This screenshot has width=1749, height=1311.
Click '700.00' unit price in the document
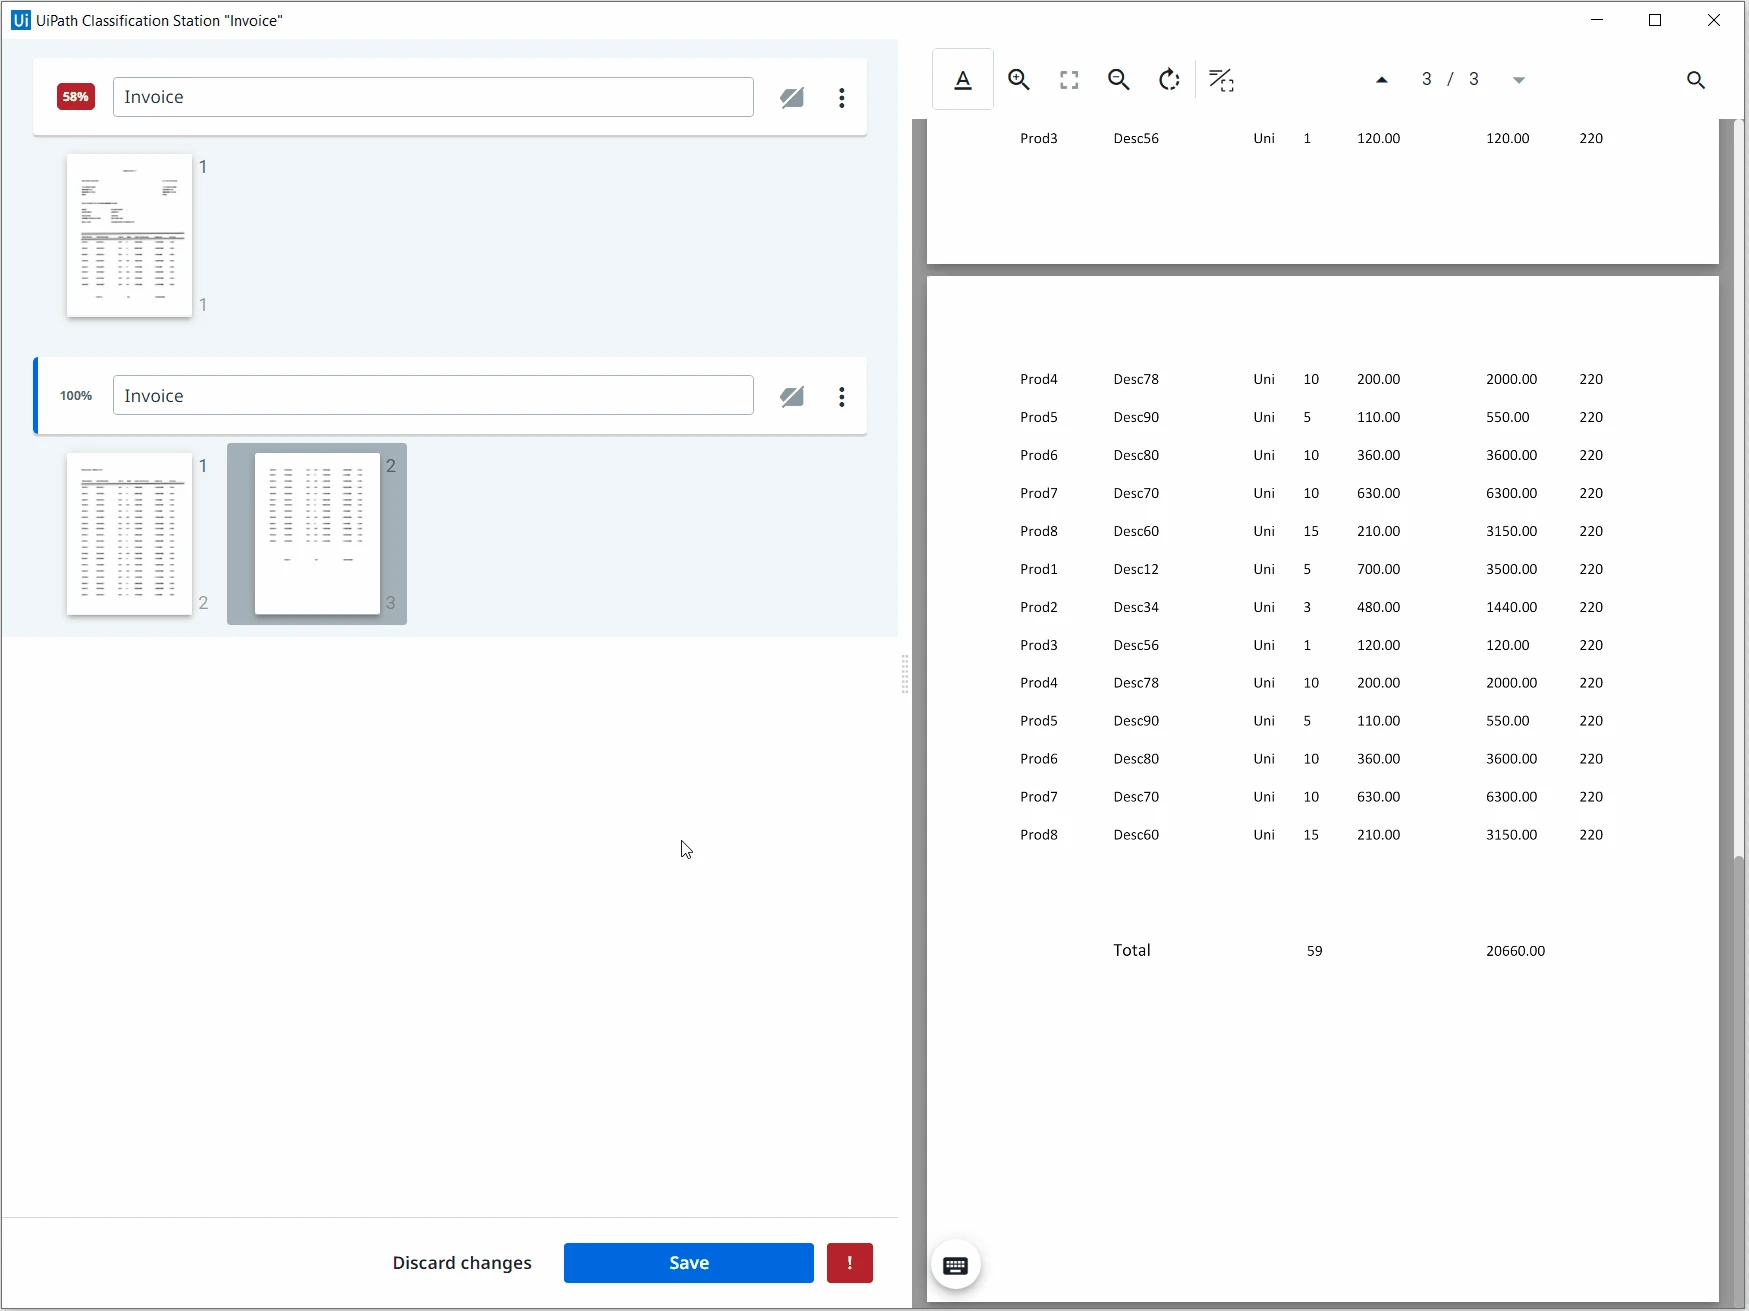tap(1378, 569)
